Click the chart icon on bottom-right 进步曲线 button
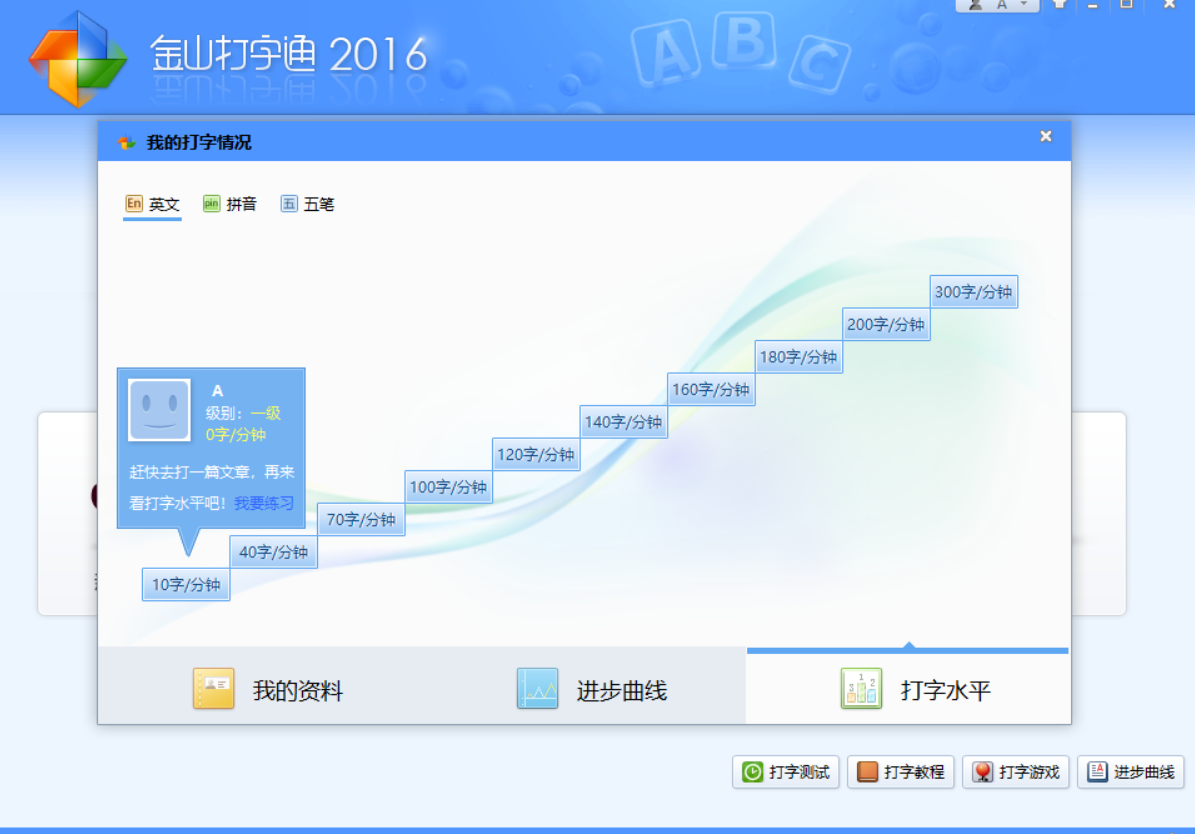1195x834 pixels. (1097, 771)
